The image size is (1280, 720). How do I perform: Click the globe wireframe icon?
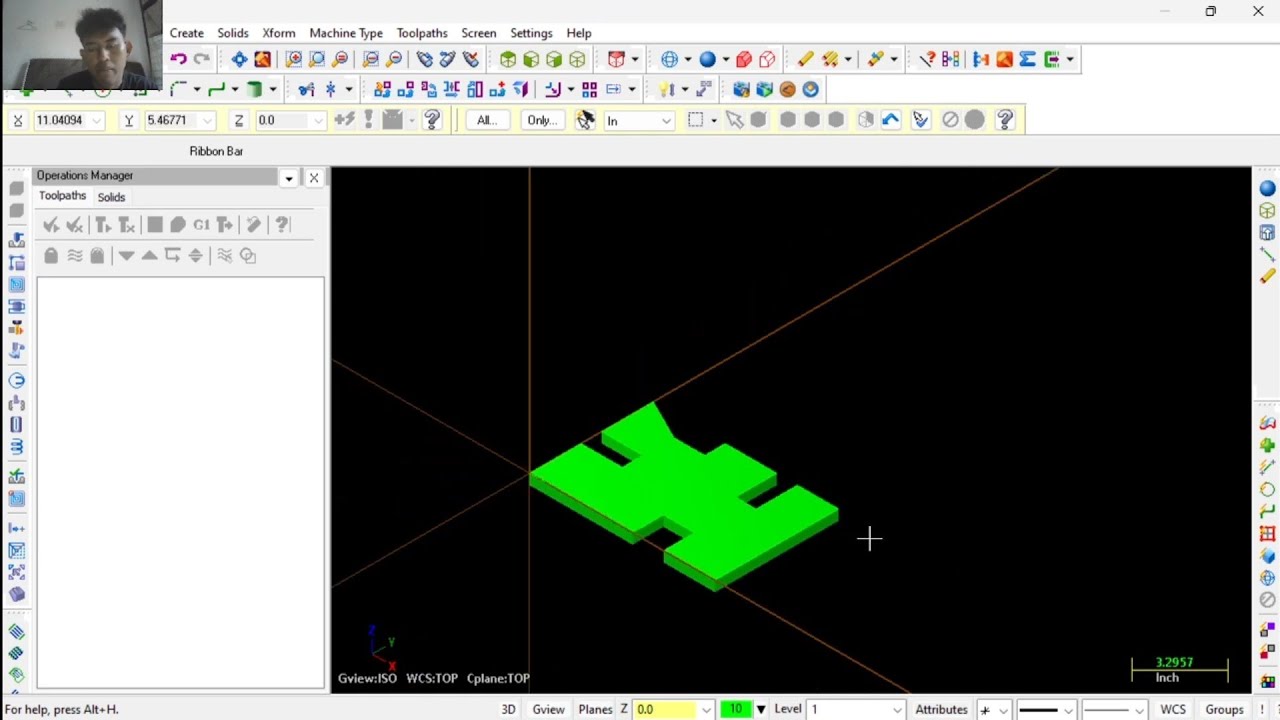pyautogui.click(x=669, y=59)
